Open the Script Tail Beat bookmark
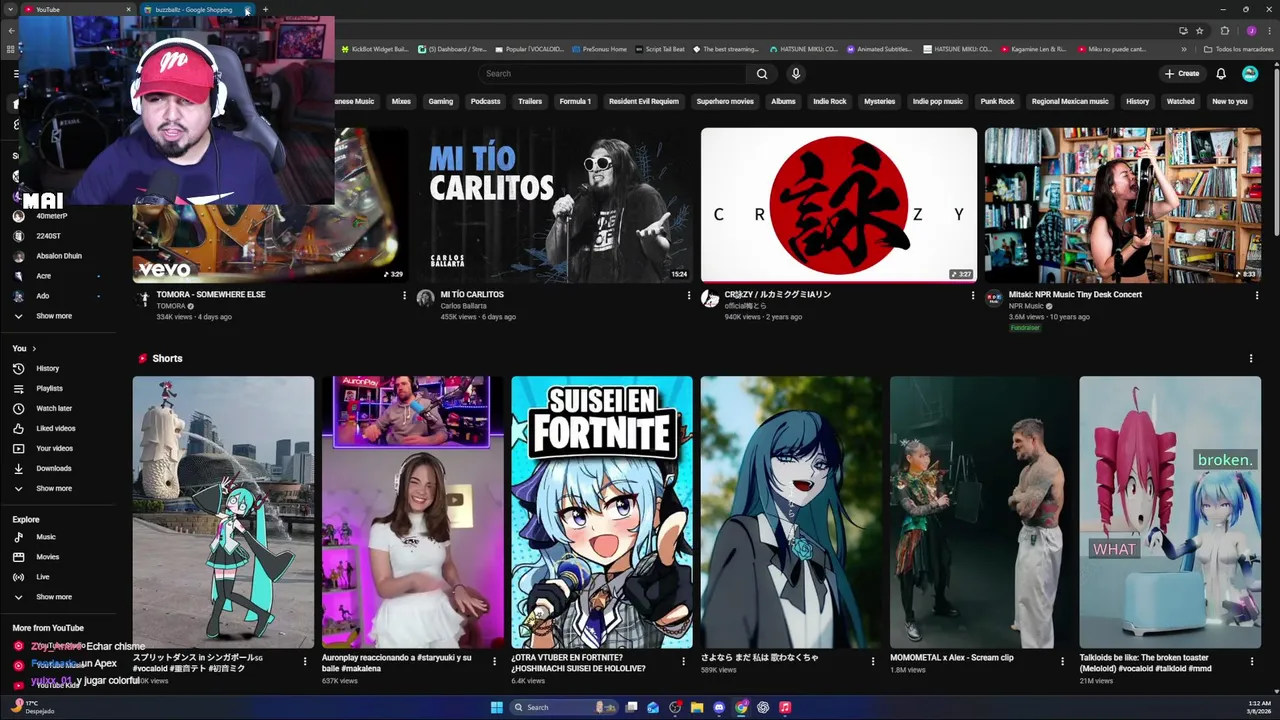This screenshot has height=720, width=1280. (x=660, y=48)
